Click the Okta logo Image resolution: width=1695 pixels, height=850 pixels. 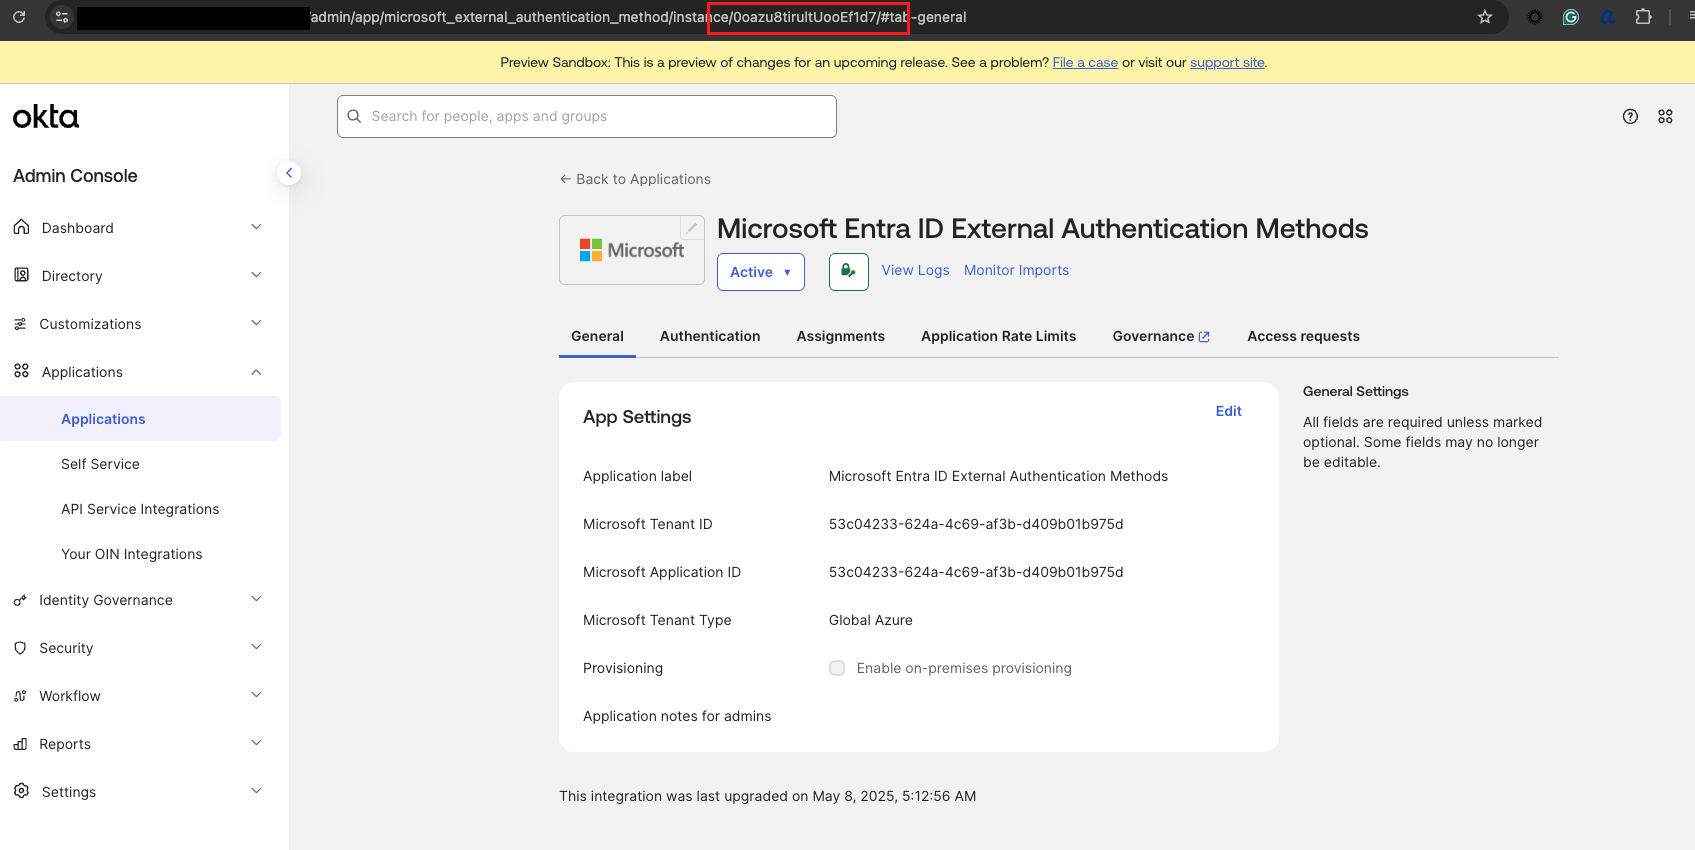tap(46, 117)
